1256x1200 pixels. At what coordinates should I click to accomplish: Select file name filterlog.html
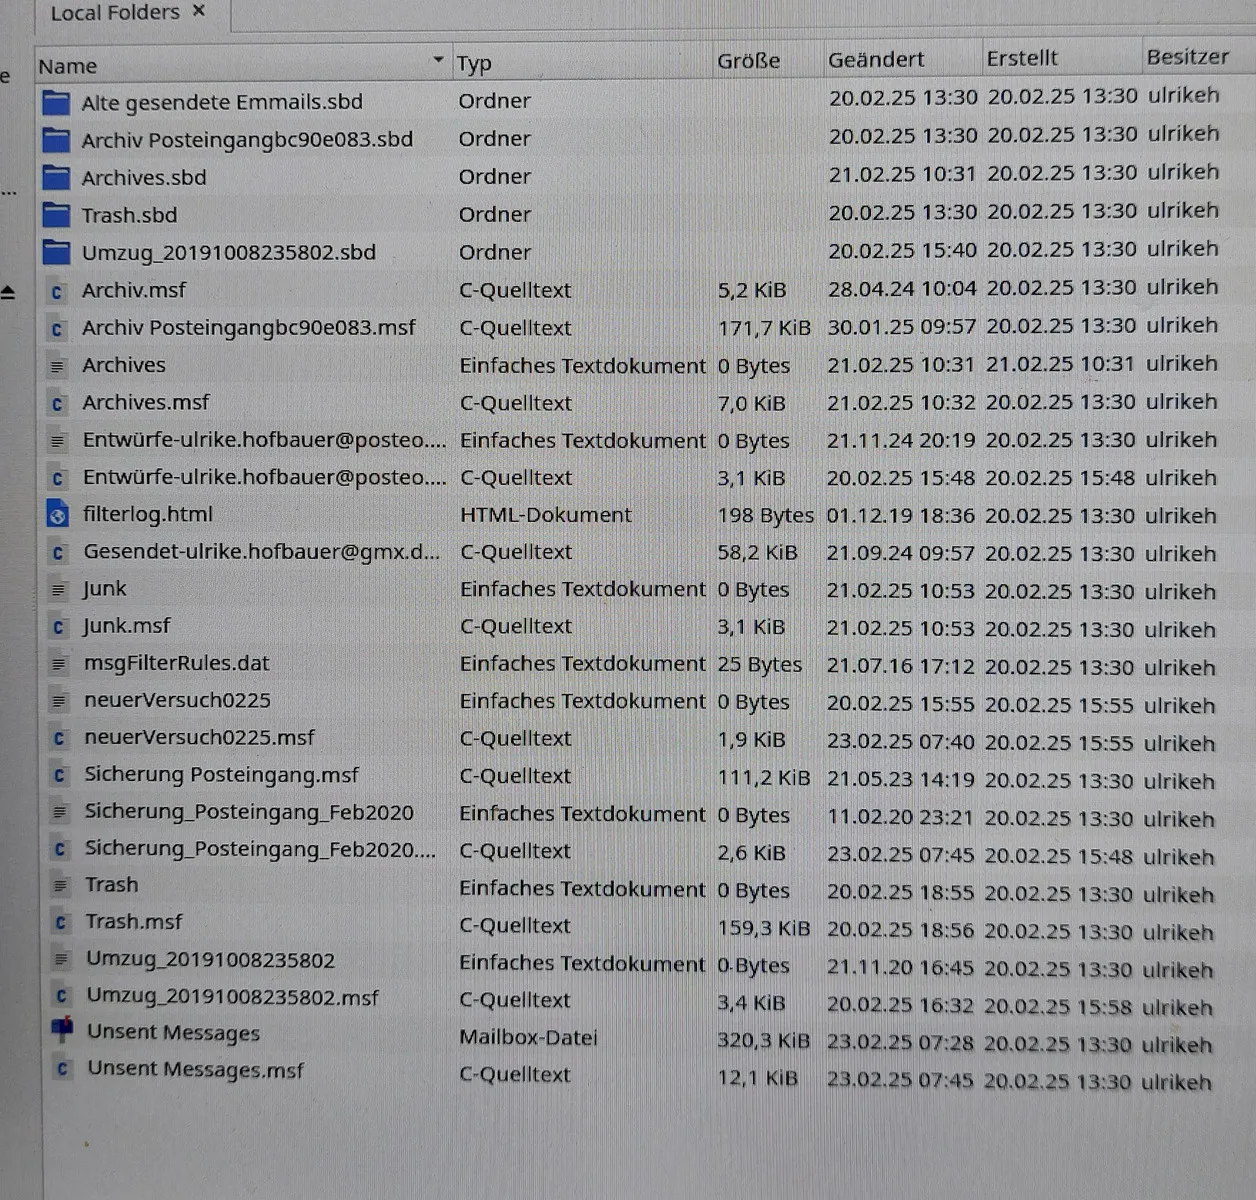[x=148, y=515]
